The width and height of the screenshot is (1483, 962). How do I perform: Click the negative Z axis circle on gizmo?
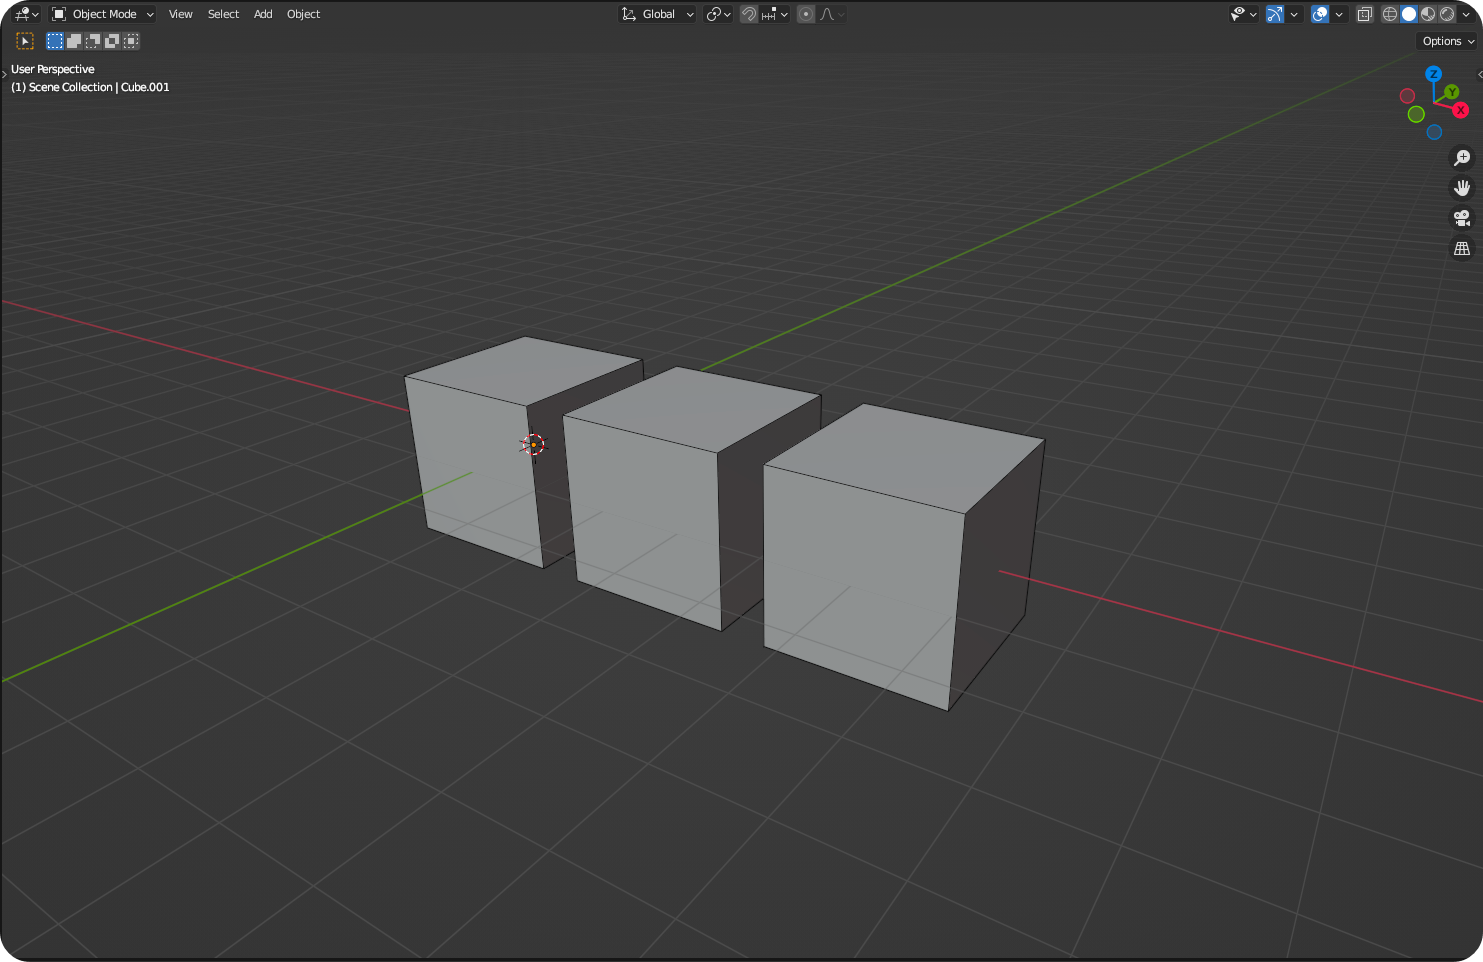[1434, 132]
